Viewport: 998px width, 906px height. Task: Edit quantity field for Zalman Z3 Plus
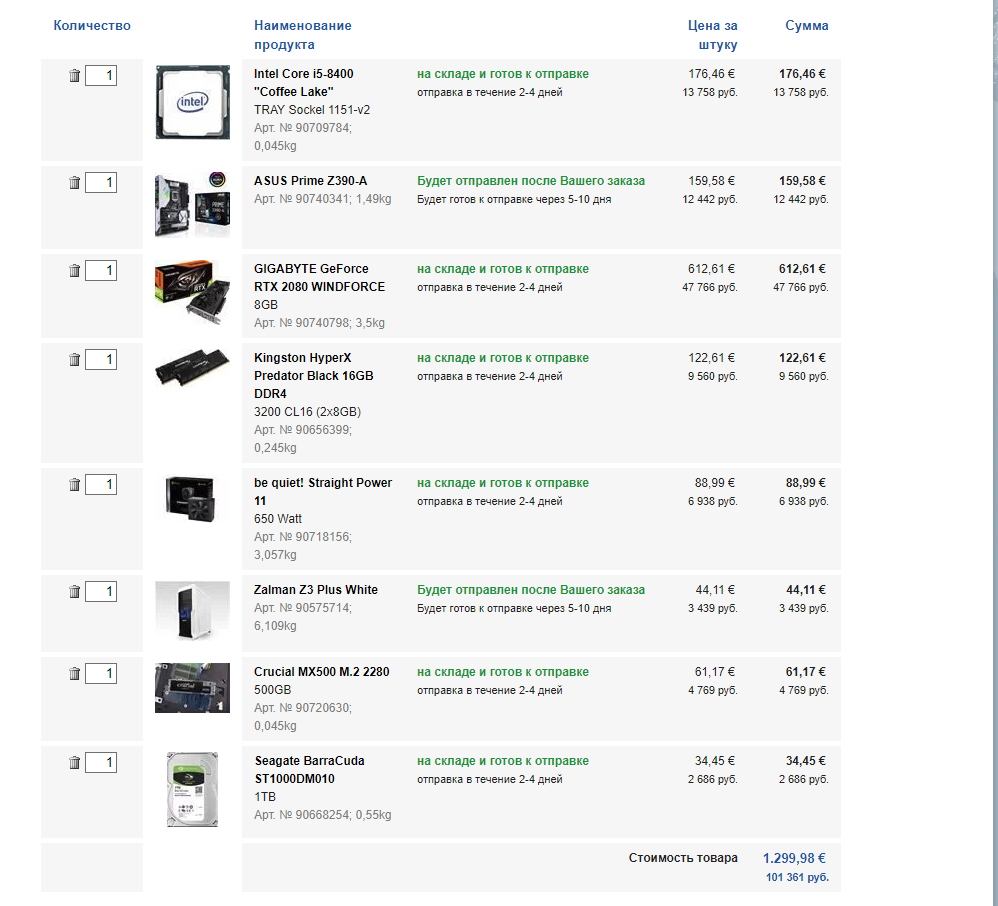[x=101, y=591]
